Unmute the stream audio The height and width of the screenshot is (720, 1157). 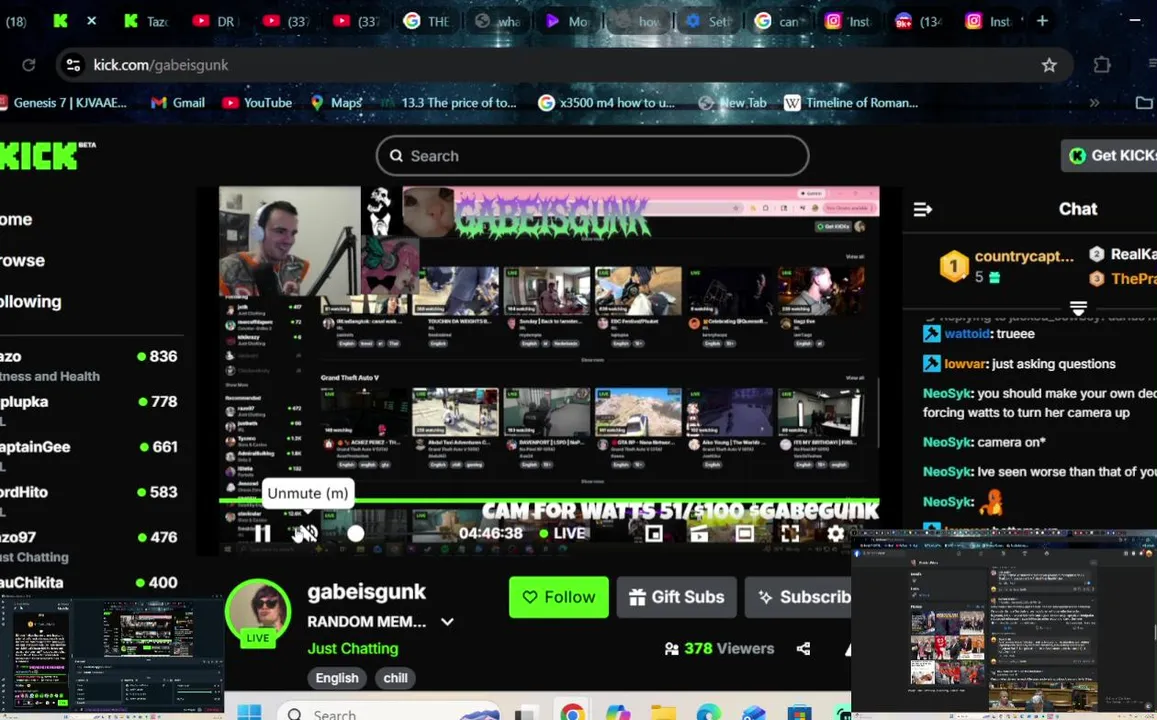[x=305, y=533]
